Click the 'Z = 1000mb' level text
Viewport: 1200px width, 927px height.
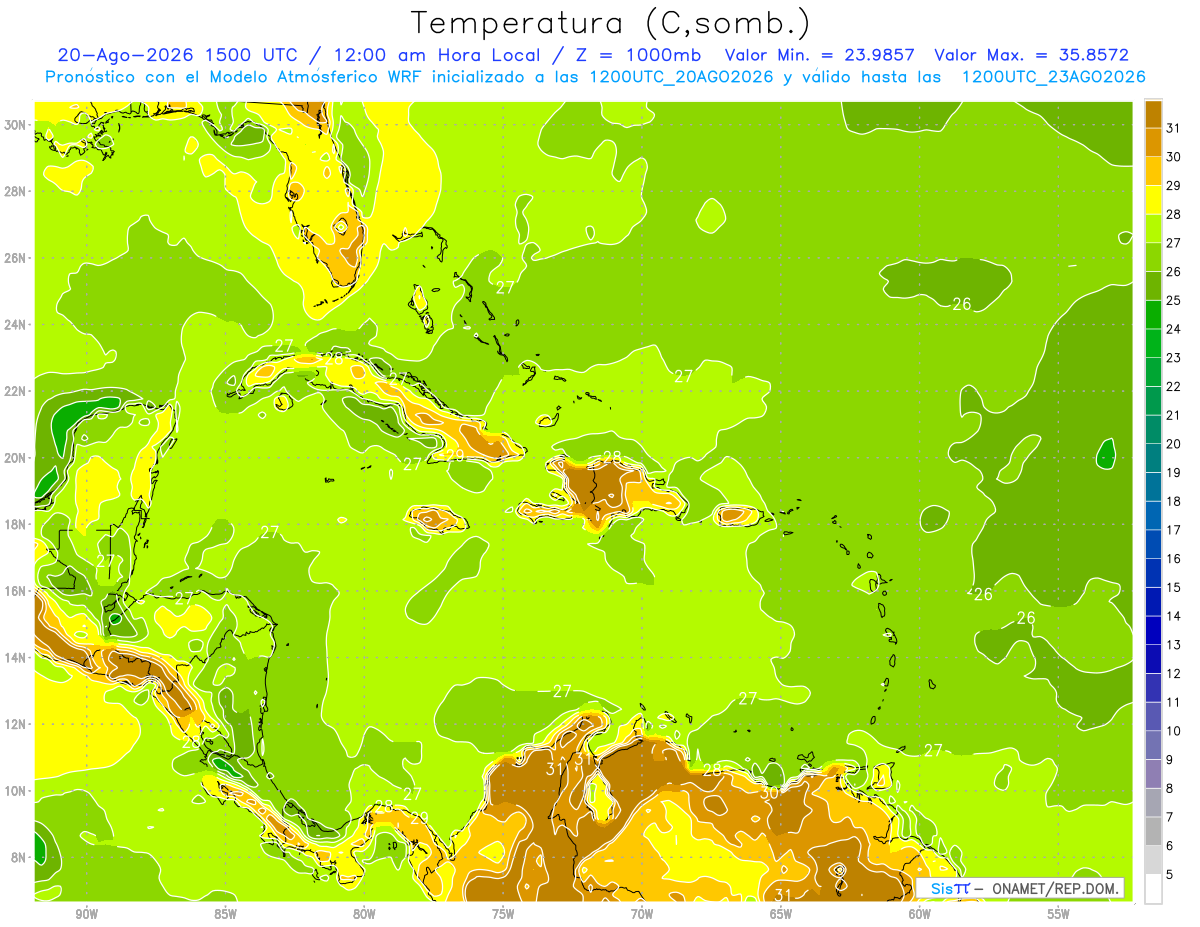[638, 55]
